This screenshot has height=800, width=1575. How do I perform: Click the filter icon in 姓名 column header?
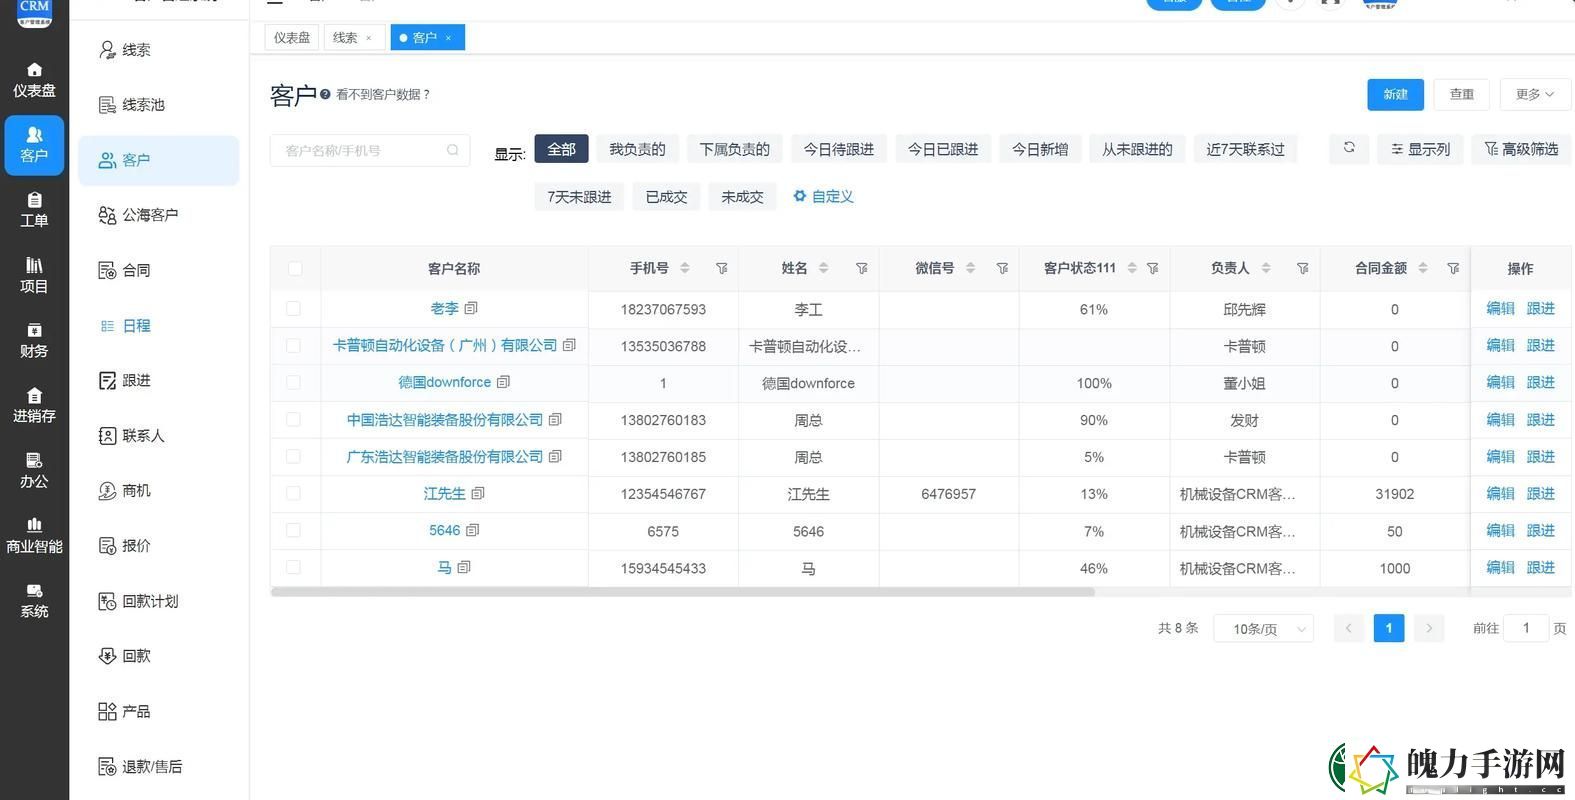pos(861,268)
